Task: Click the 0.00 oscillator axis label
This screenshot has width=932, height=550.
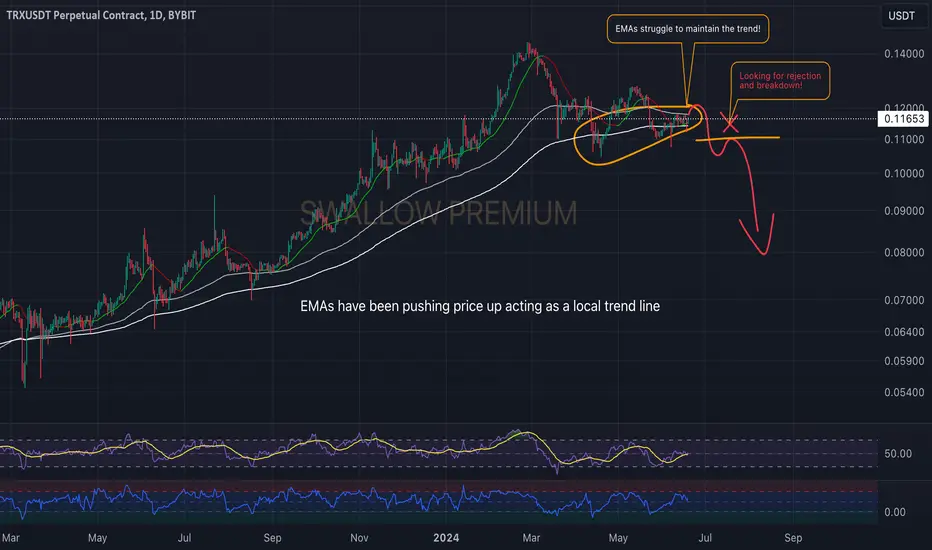Action: (895, 512)
